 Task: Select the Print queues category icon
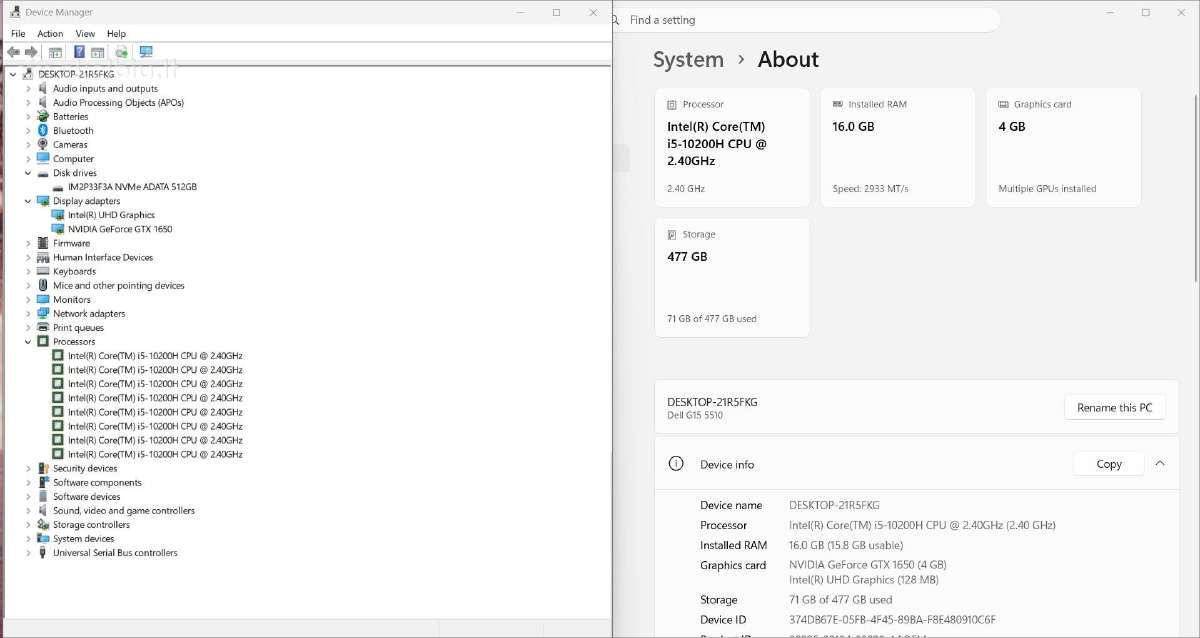(x=43, y=327)
